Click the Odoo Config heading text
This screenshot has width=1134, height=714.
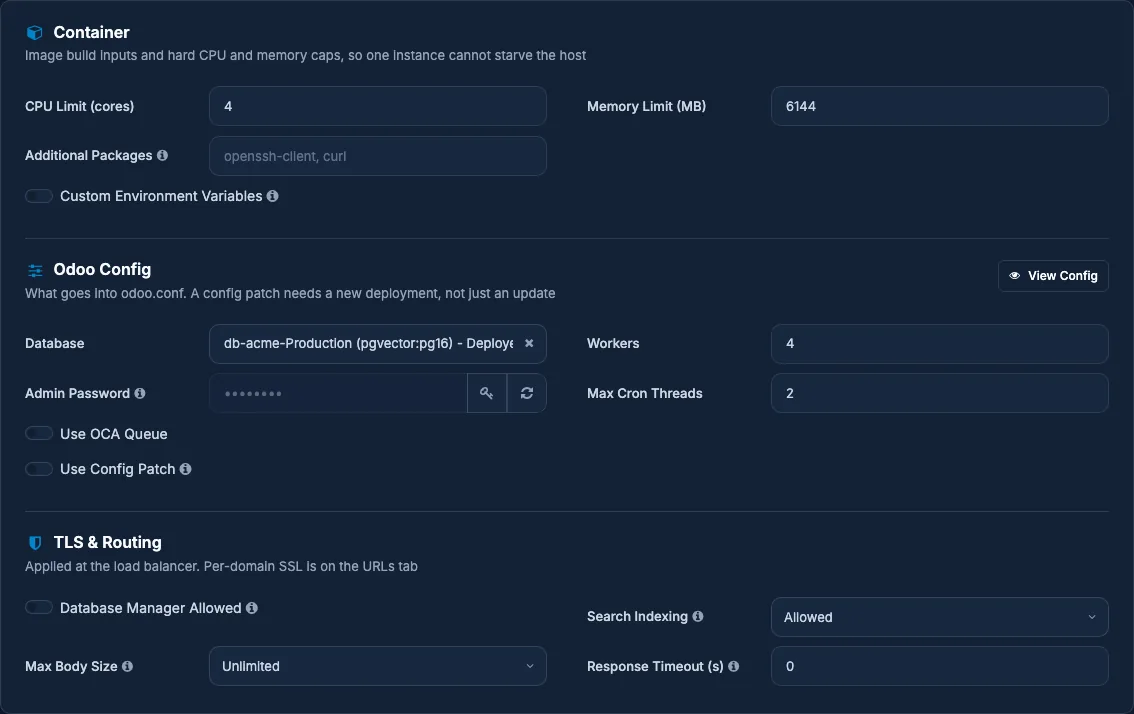point(102,270)
